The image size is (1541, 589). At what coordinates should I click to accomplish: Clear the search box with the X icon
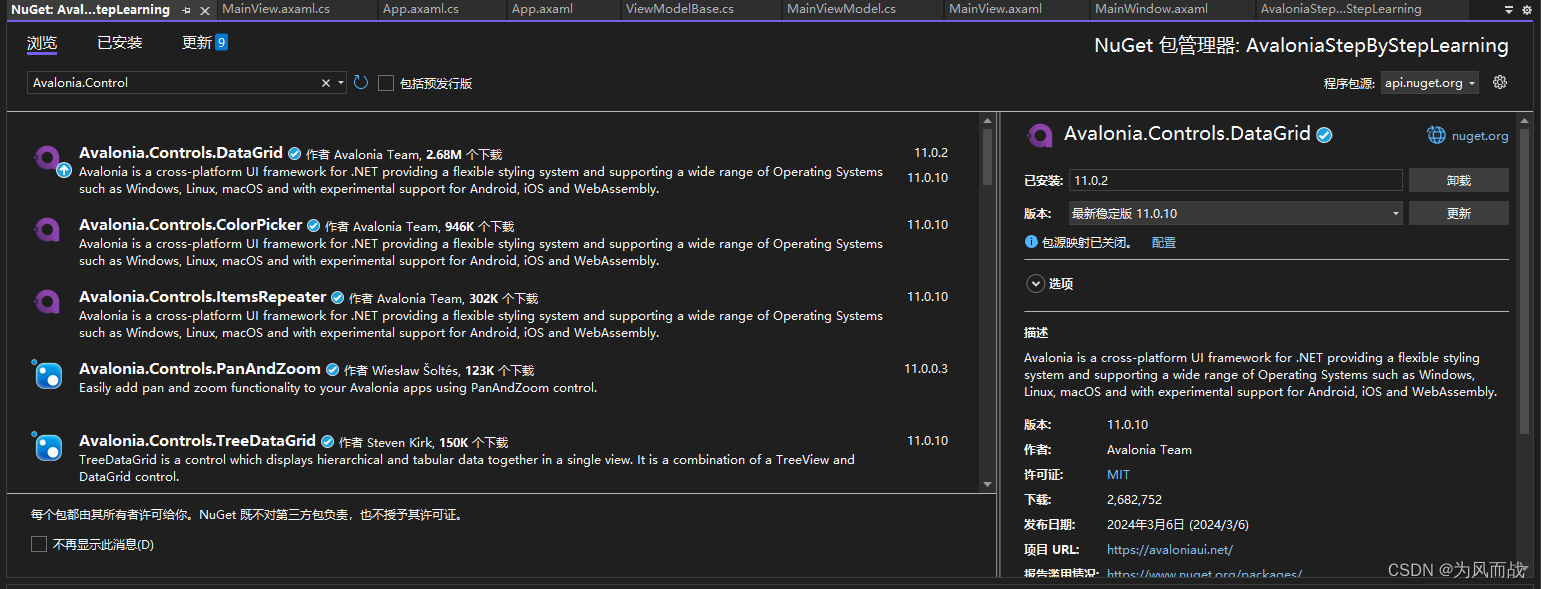[x=326, y=82]
